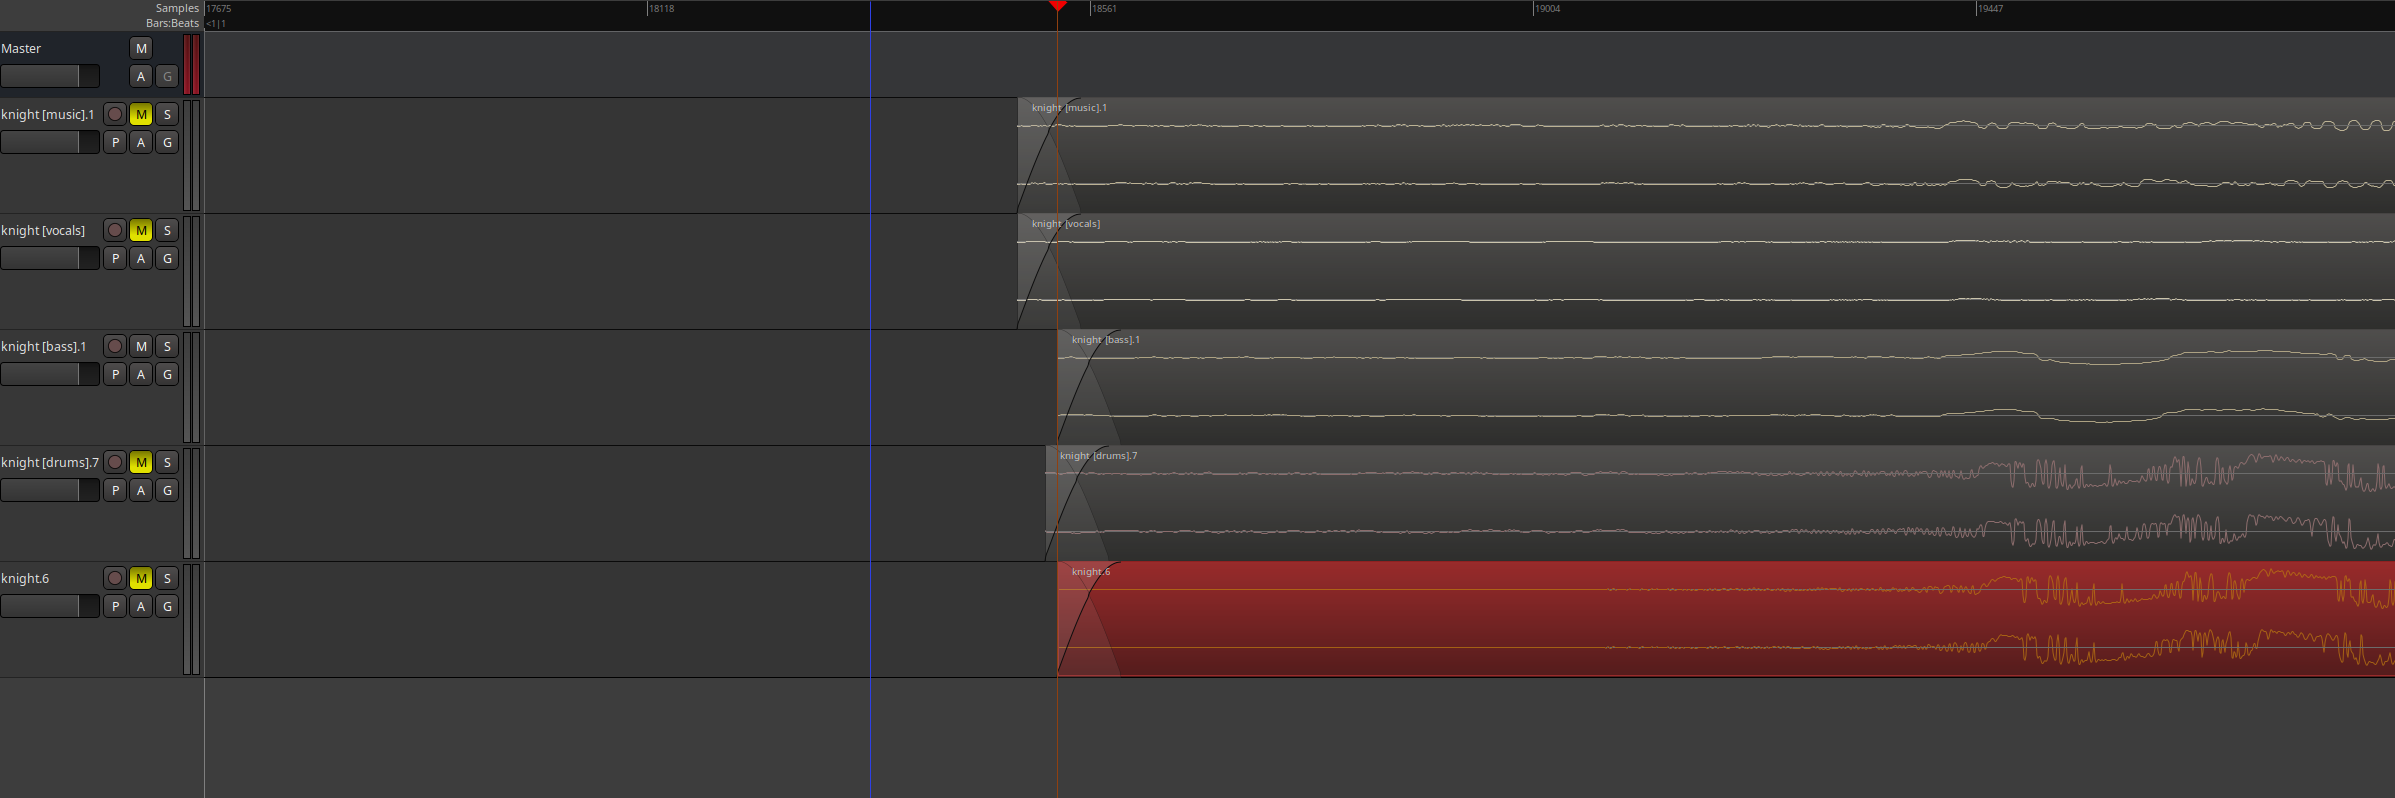Click the knight [bass].1 gain fader
The width and height of the screenshot is (2395, 798).
(x=50, y=374)
